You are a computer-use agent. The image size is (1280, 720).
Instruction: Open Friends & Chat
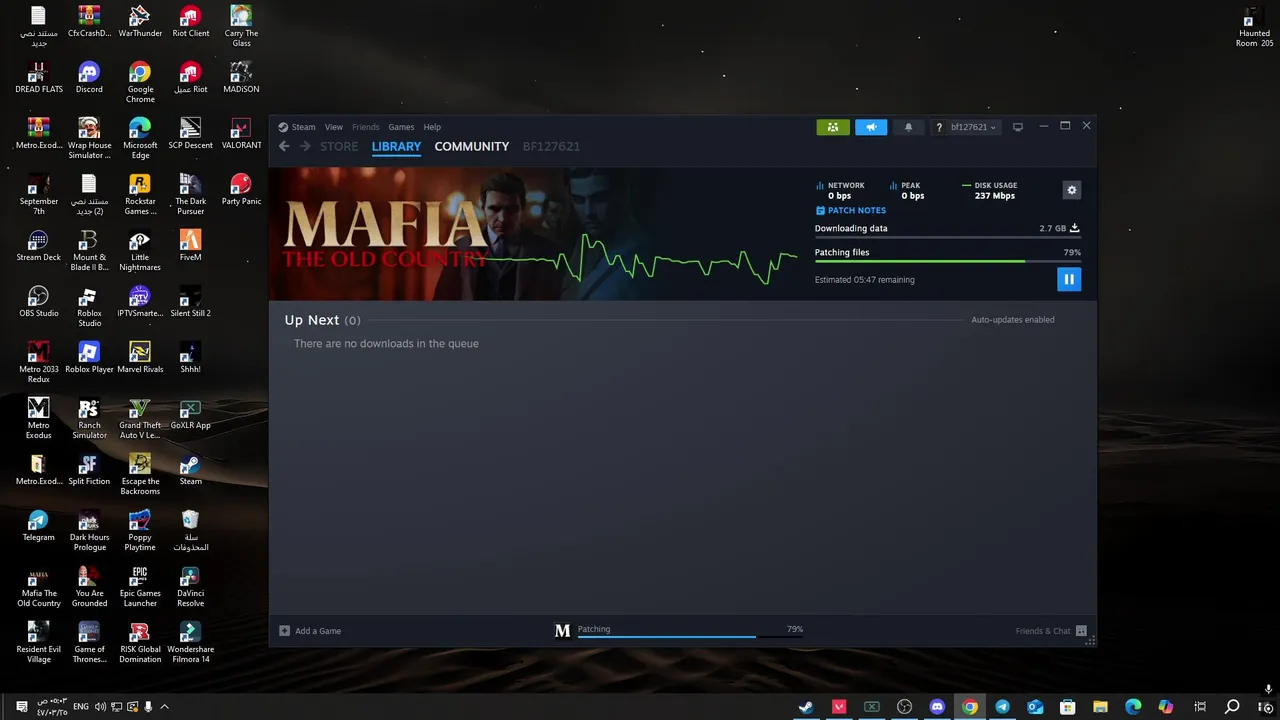pos(1051,631)
